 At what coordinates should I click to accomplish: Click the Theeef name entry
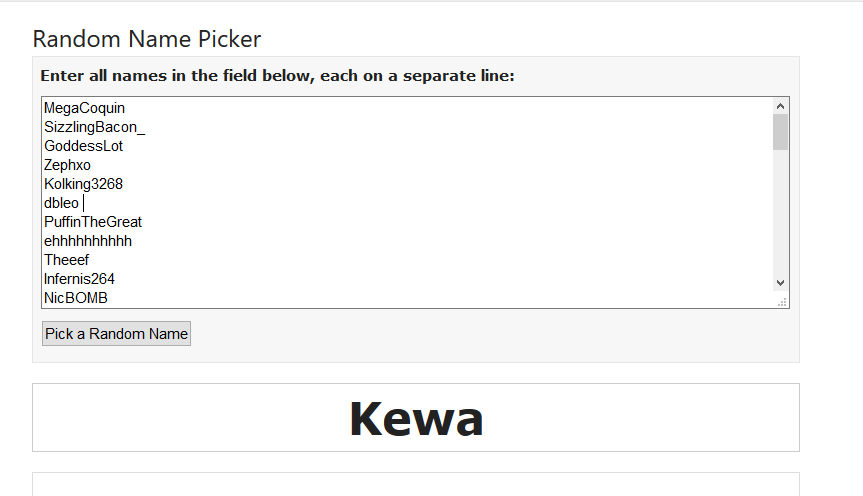(66, 260)
